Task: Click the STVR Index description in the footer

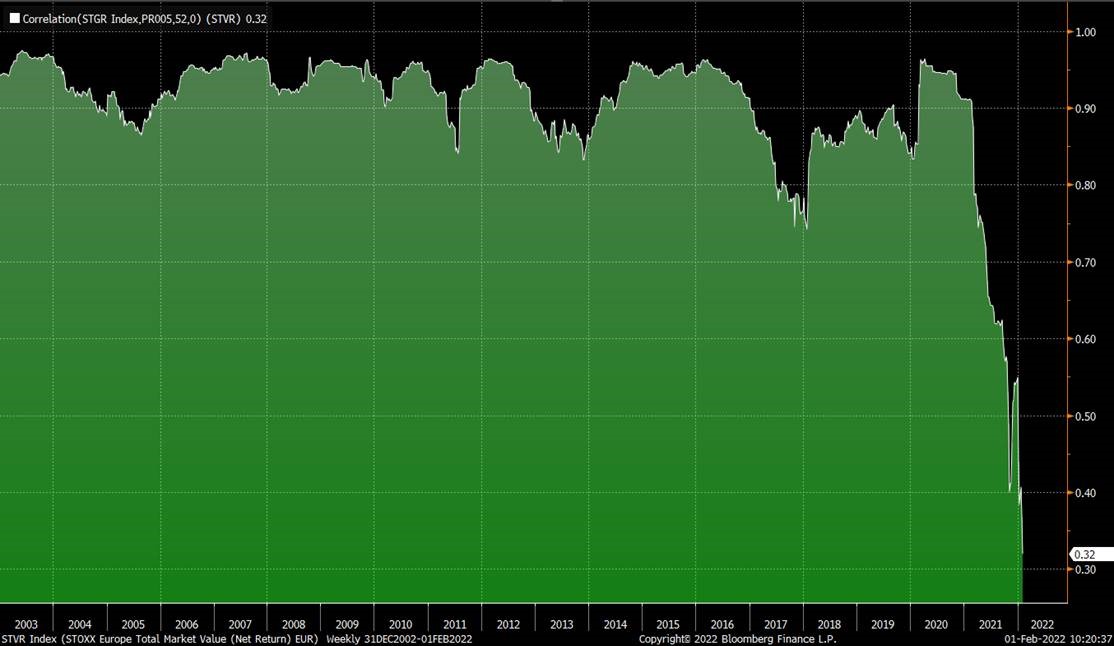Action: (161, 638)
